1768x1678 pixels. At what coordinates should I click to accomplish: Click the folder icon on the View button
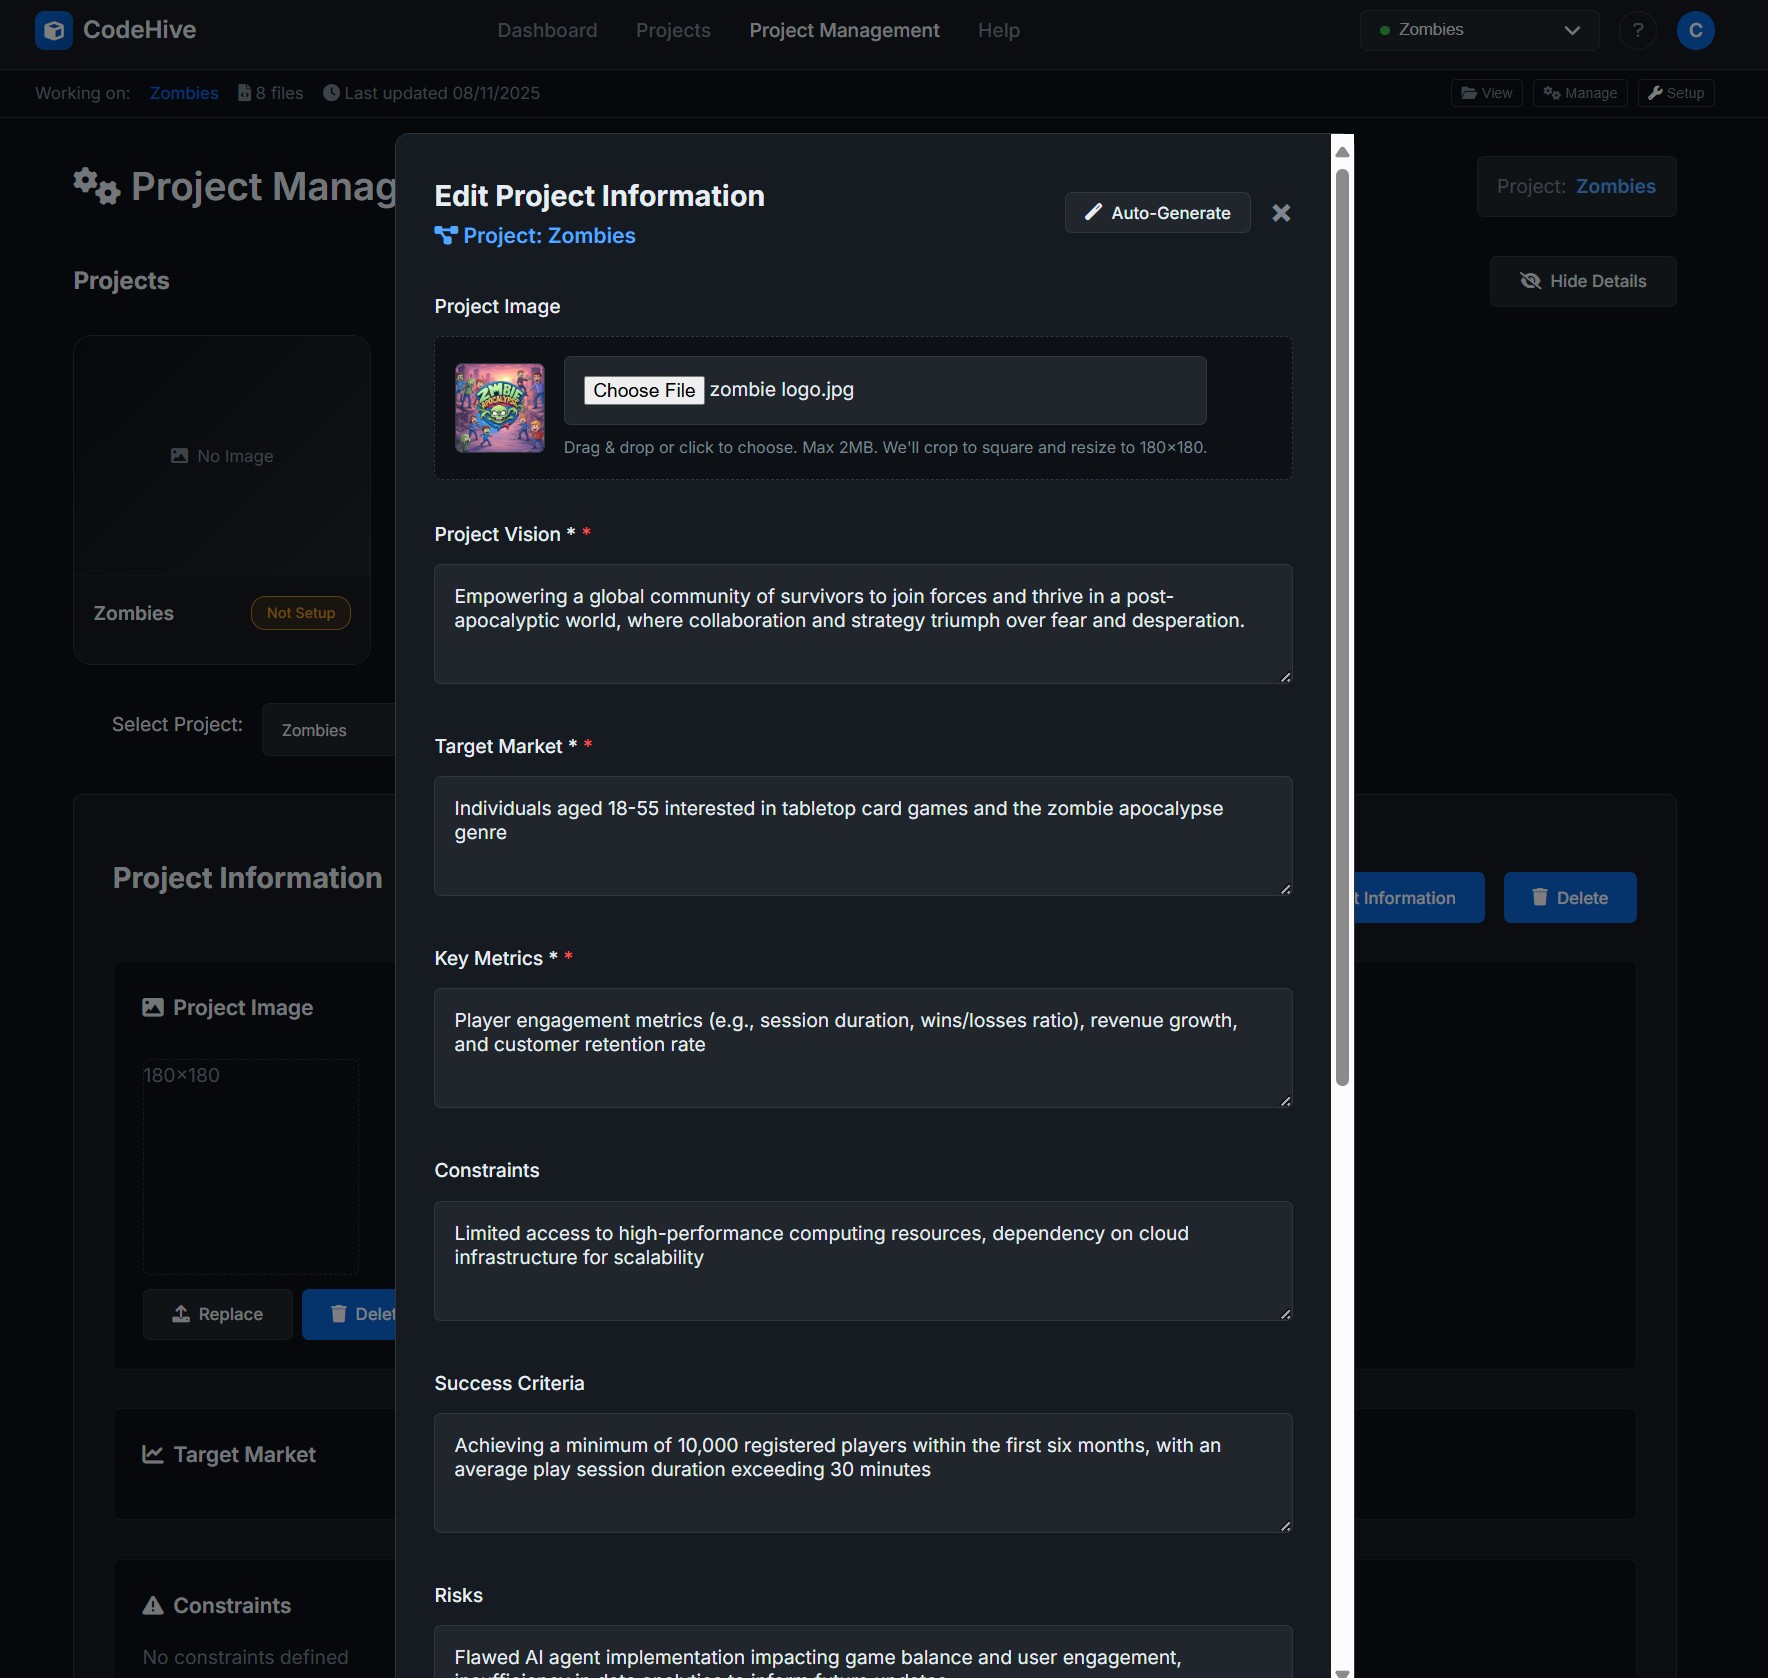1468,93
